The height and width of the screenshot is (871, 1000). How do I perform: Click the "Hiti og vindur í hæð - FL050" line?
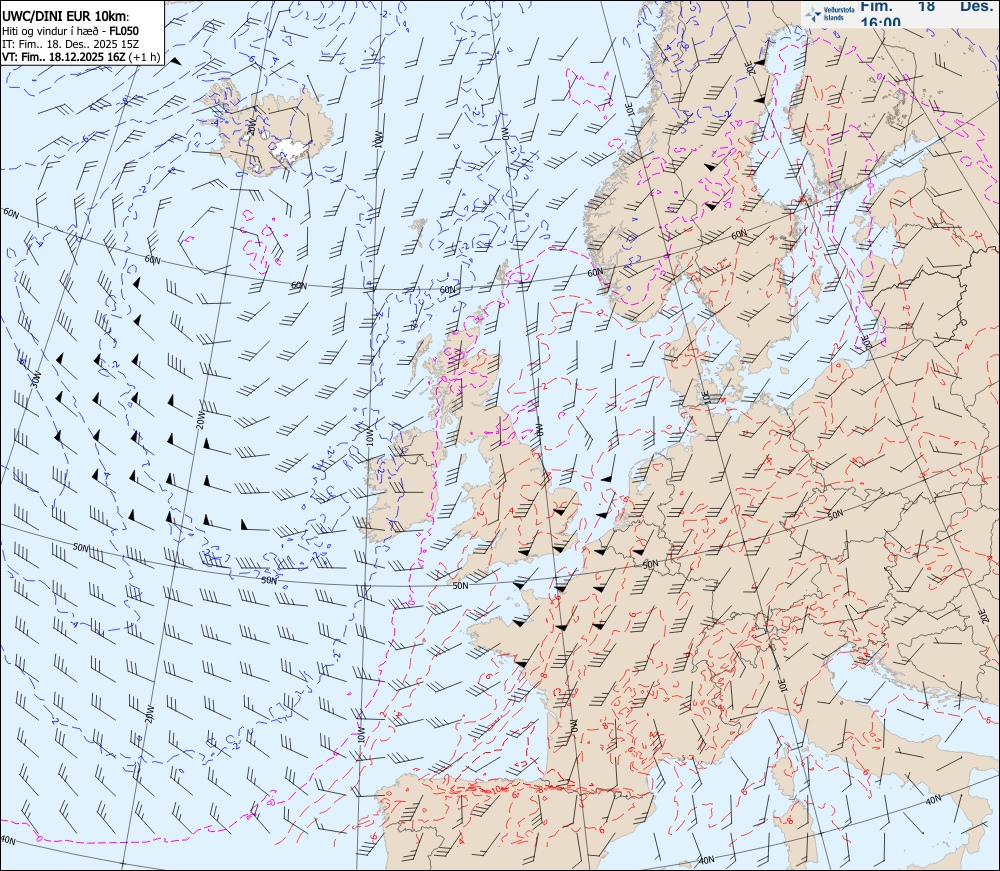71,31
